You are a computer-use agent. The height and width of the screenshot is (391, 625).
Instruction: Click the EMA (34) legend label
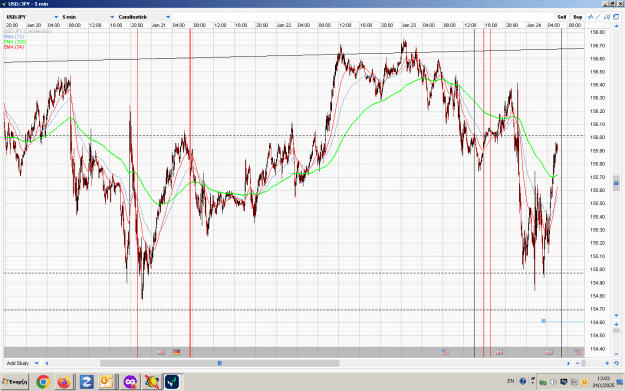14,47
